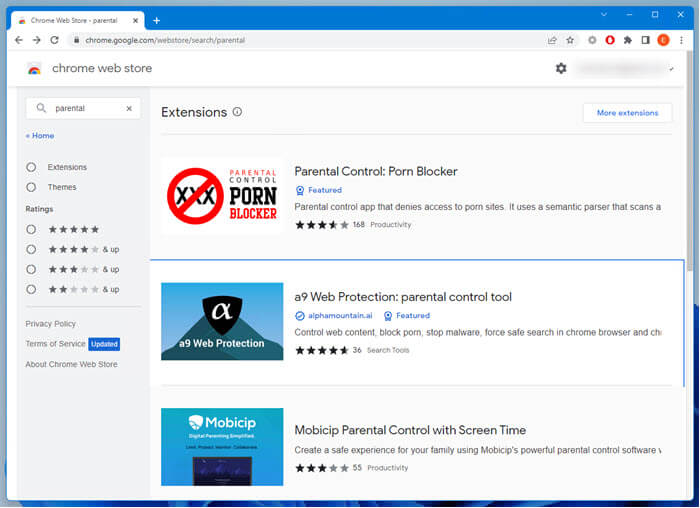Screen dimensions: 700x508
Task: Go forward with the browser forward arrow
Action: (x=37, y=40)
